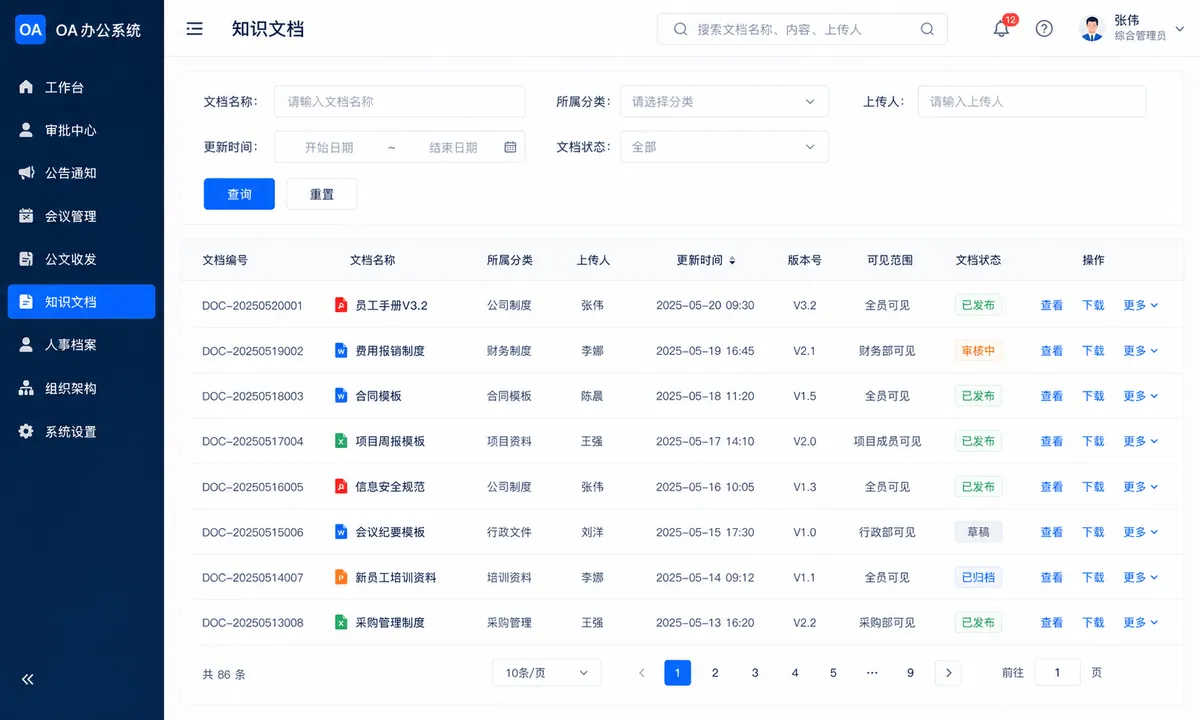Click document number DOC-20250517004

tap(253, 441)
